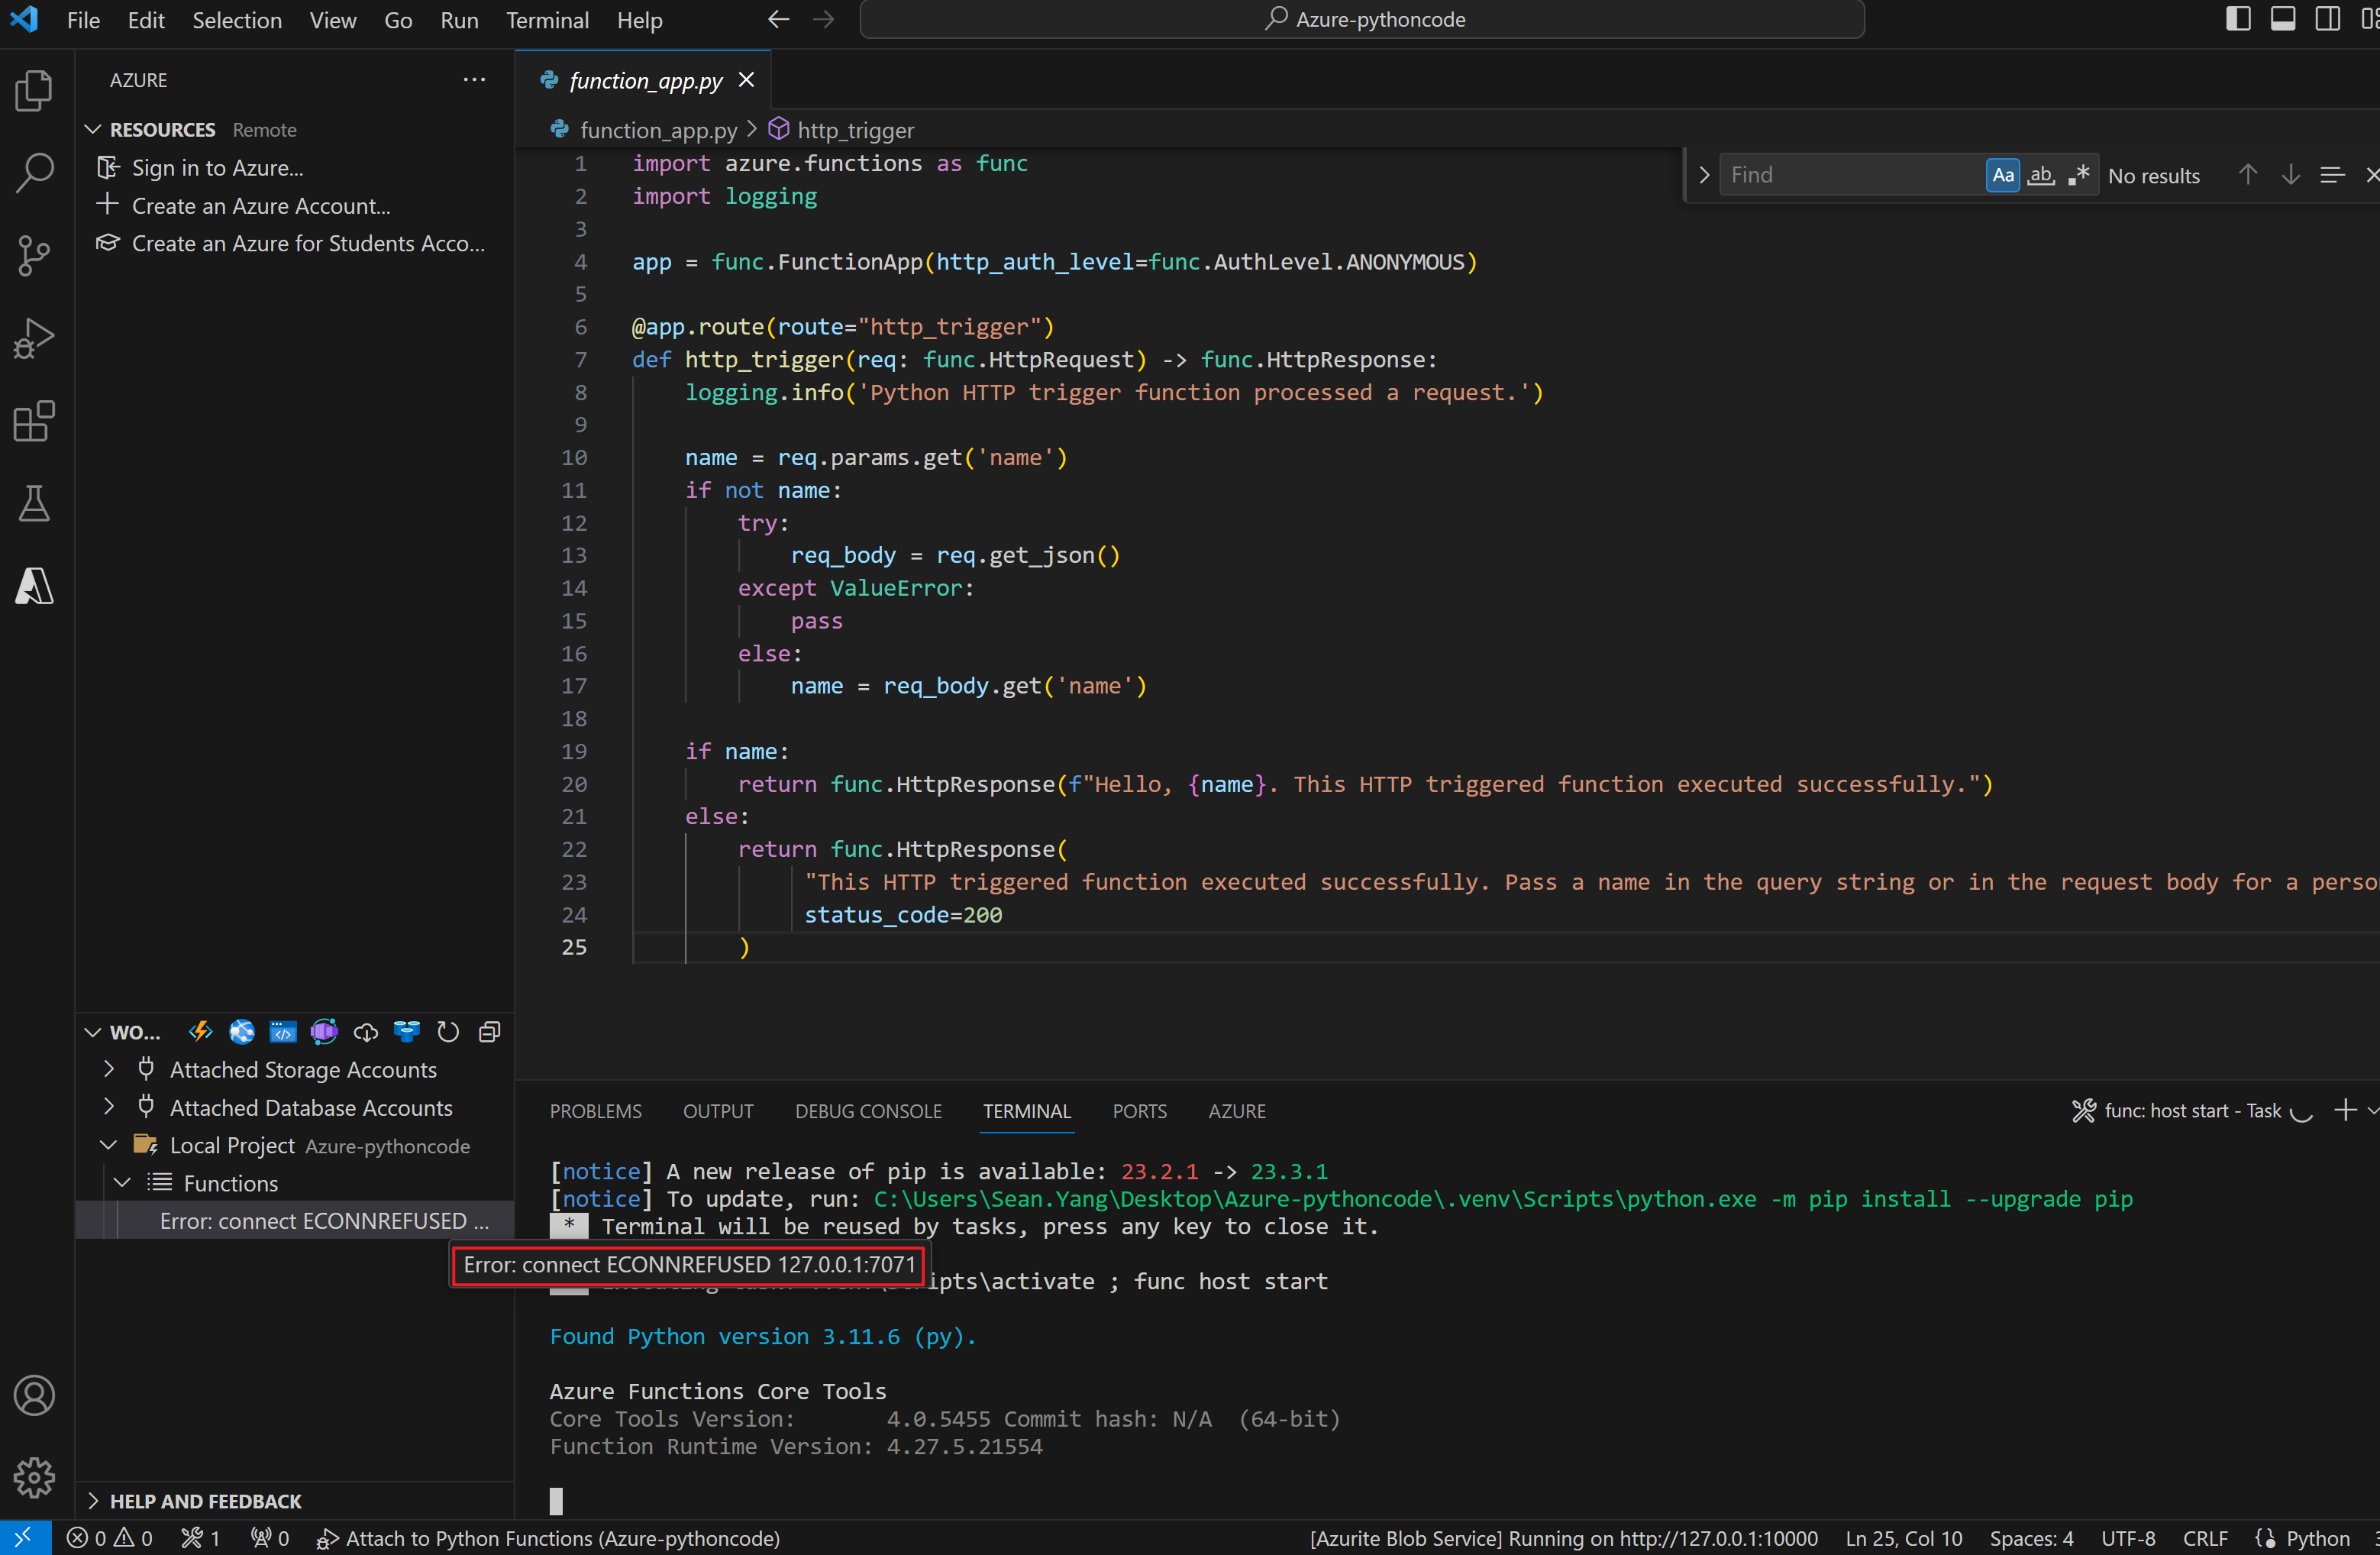Click the purple Container Apps icon
Viewport: 2380px width, 1555px height.
[x=324, y=1031]
